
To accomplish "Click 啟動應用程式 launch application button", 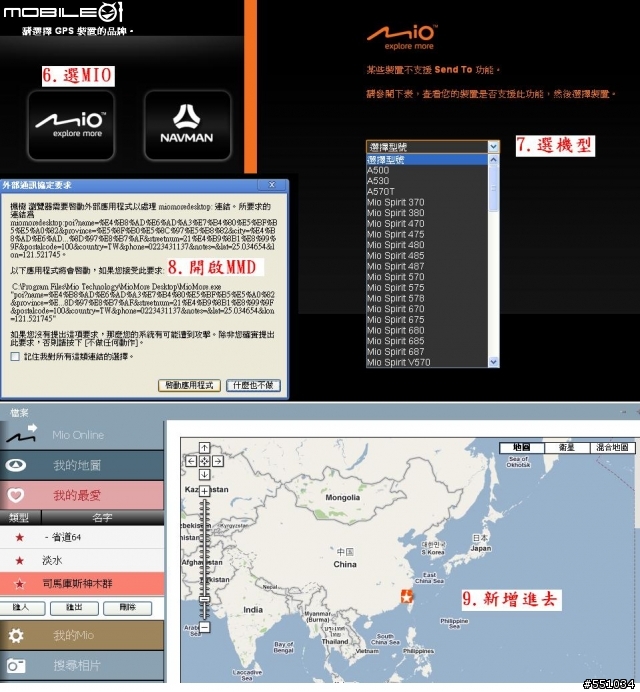I will pos(189,385).
